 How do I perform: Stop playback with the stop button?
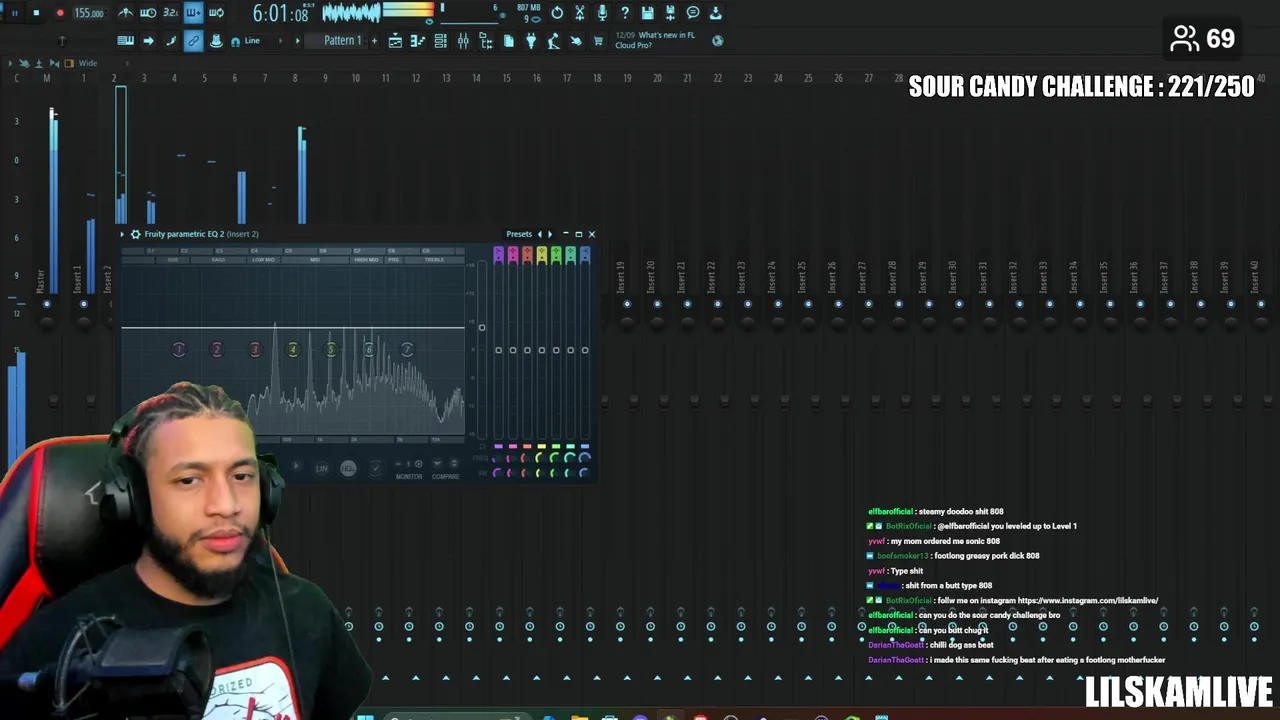coord(37,13)
